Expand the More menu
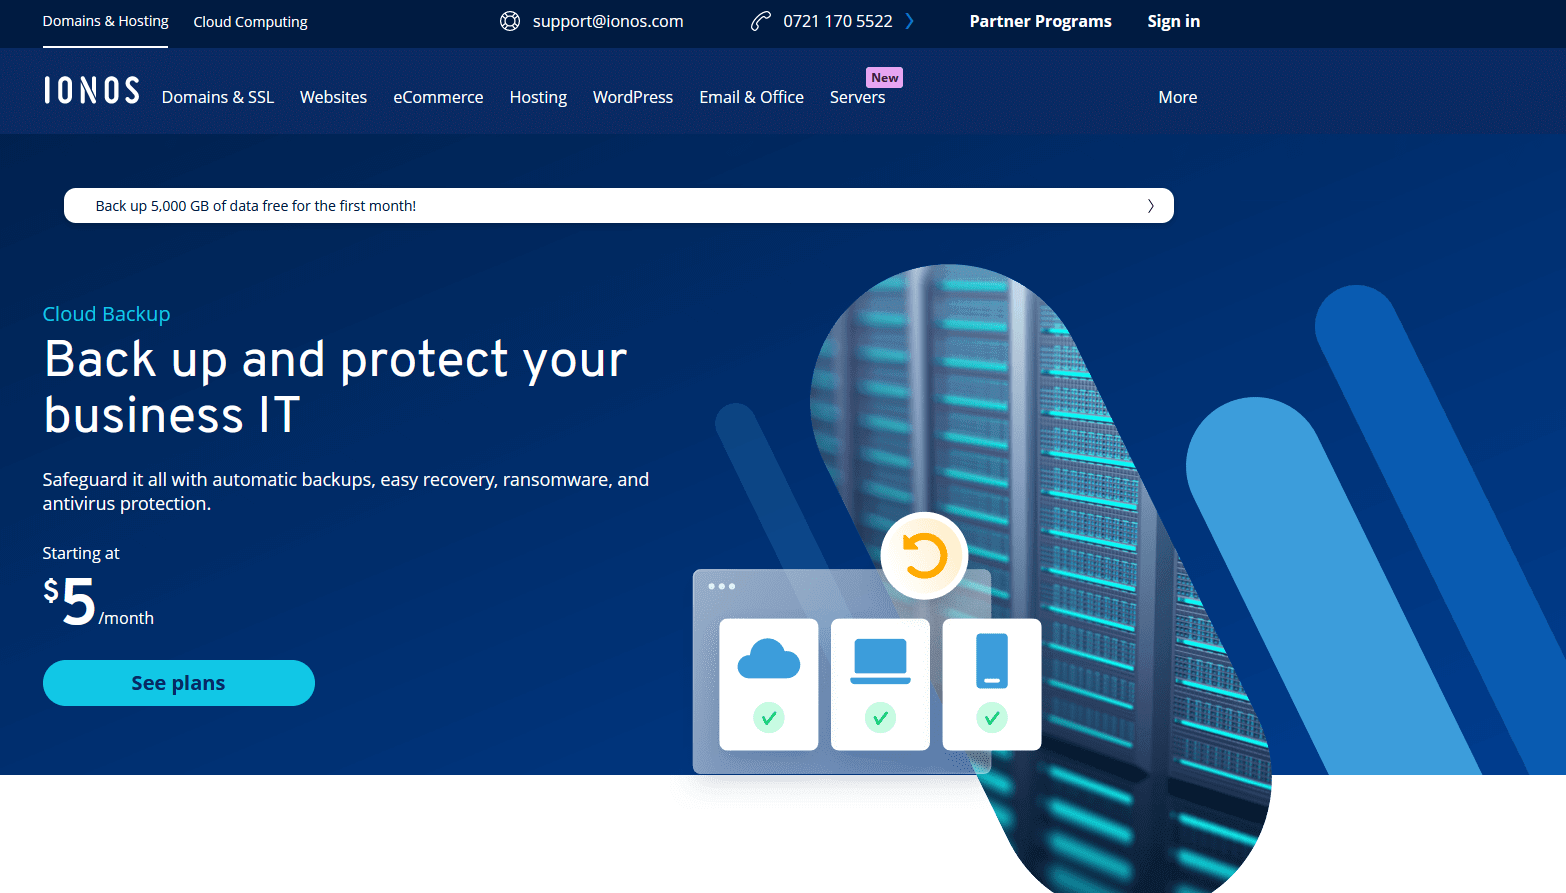Viewport: 1566px width, 893px height. point(1177,97)
